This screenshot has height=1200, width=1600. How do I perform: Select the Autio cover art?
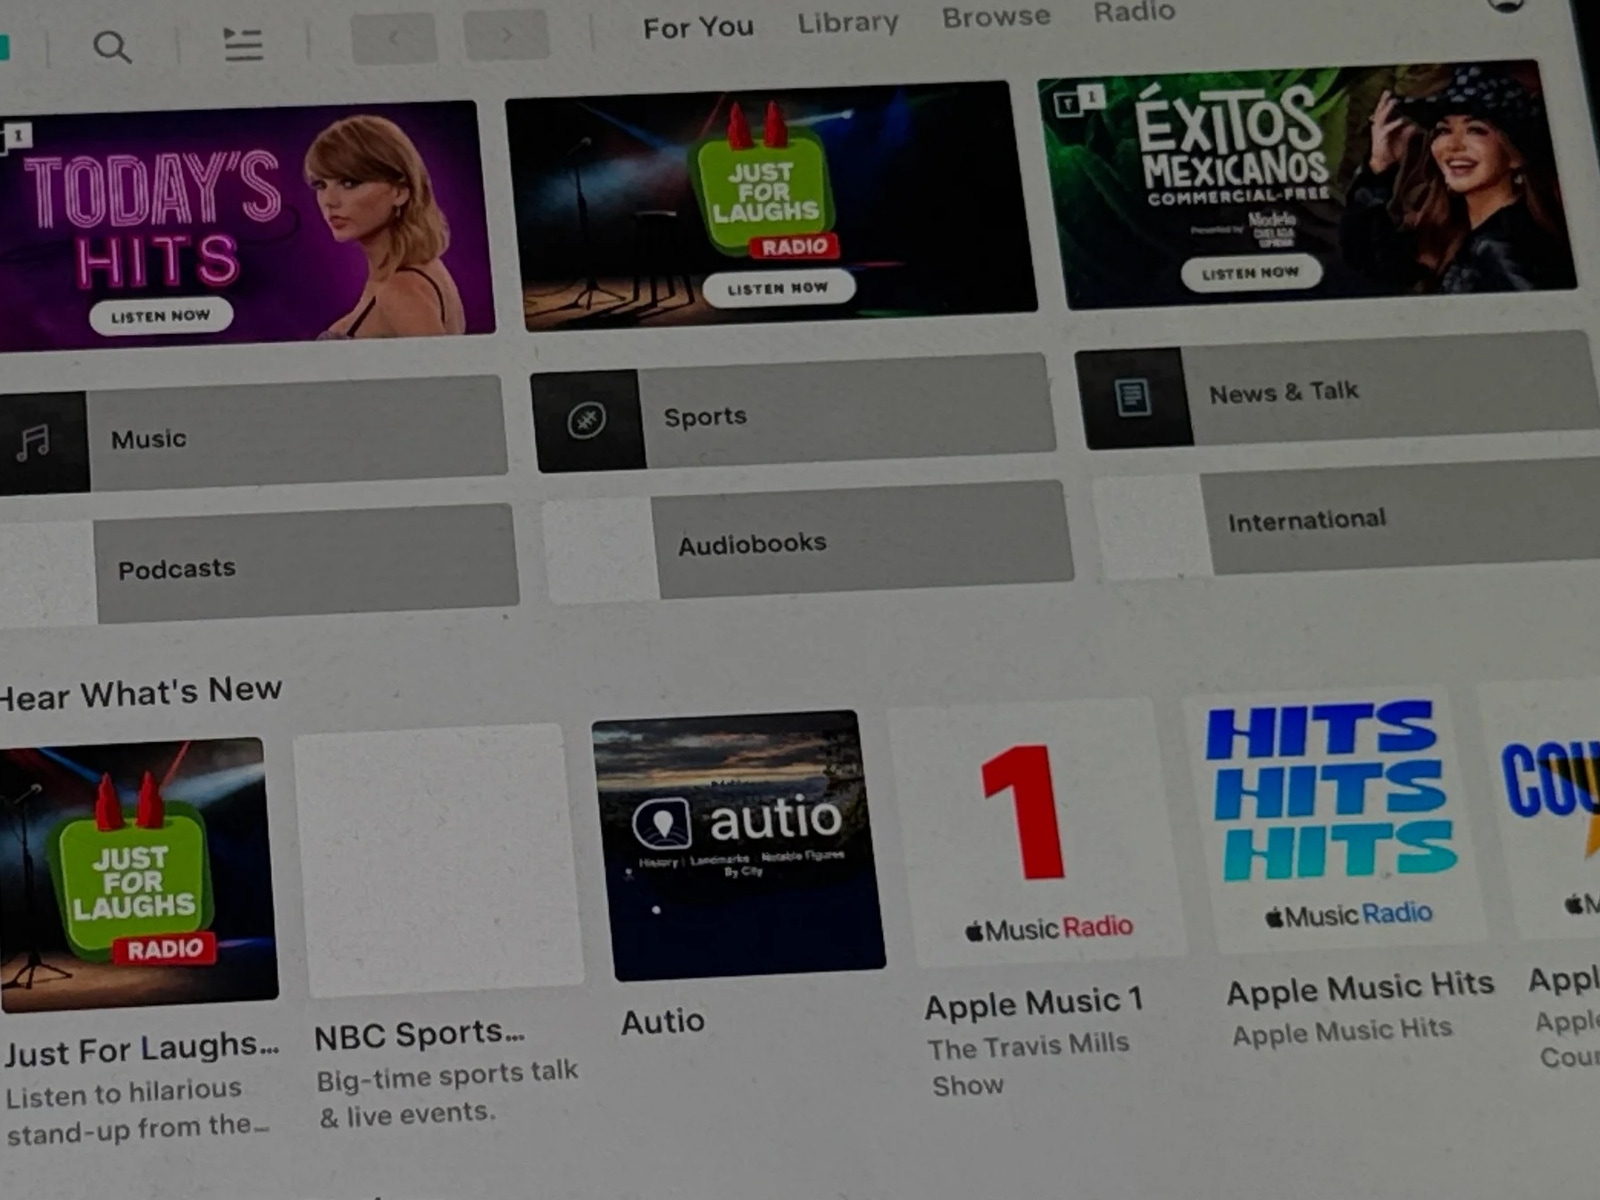point(738,846)
